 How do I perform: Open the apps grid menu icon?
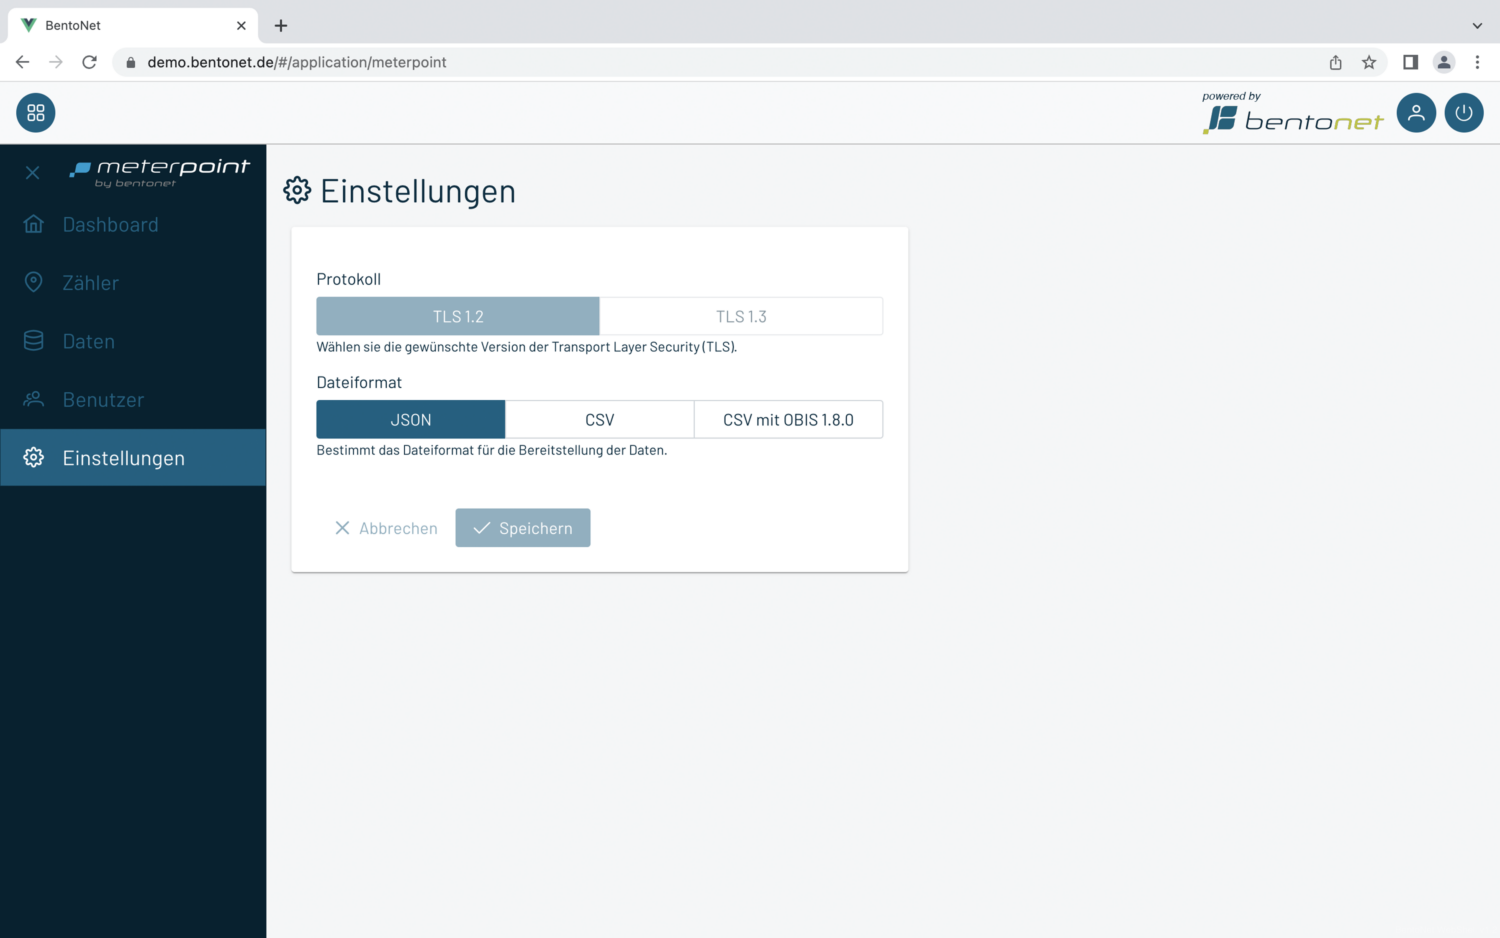click(x=36, y=113)
